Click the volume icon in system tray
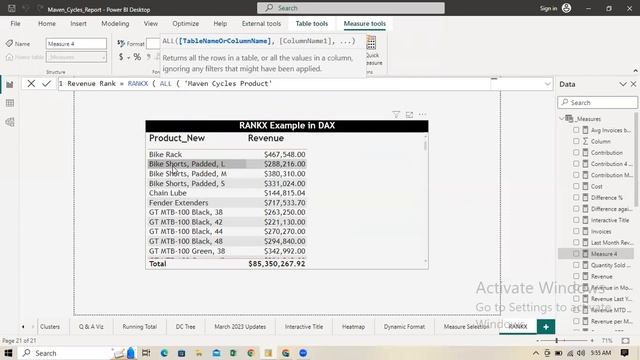640x360 pixels. point(581,353)
